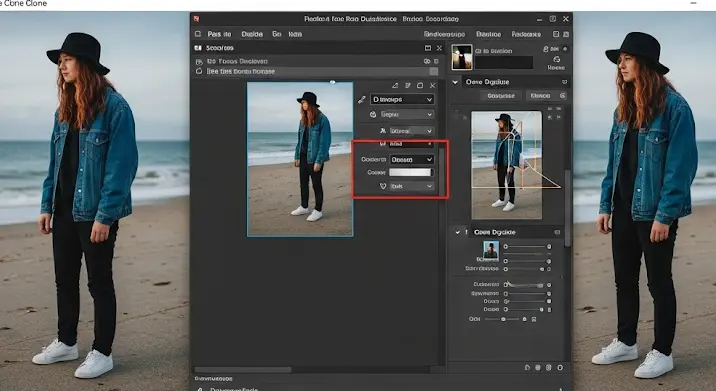Screen dimensions: 716x391
Task: Open the 'Ibak' dropdown beside the heart icon
Action: point(411,186)
